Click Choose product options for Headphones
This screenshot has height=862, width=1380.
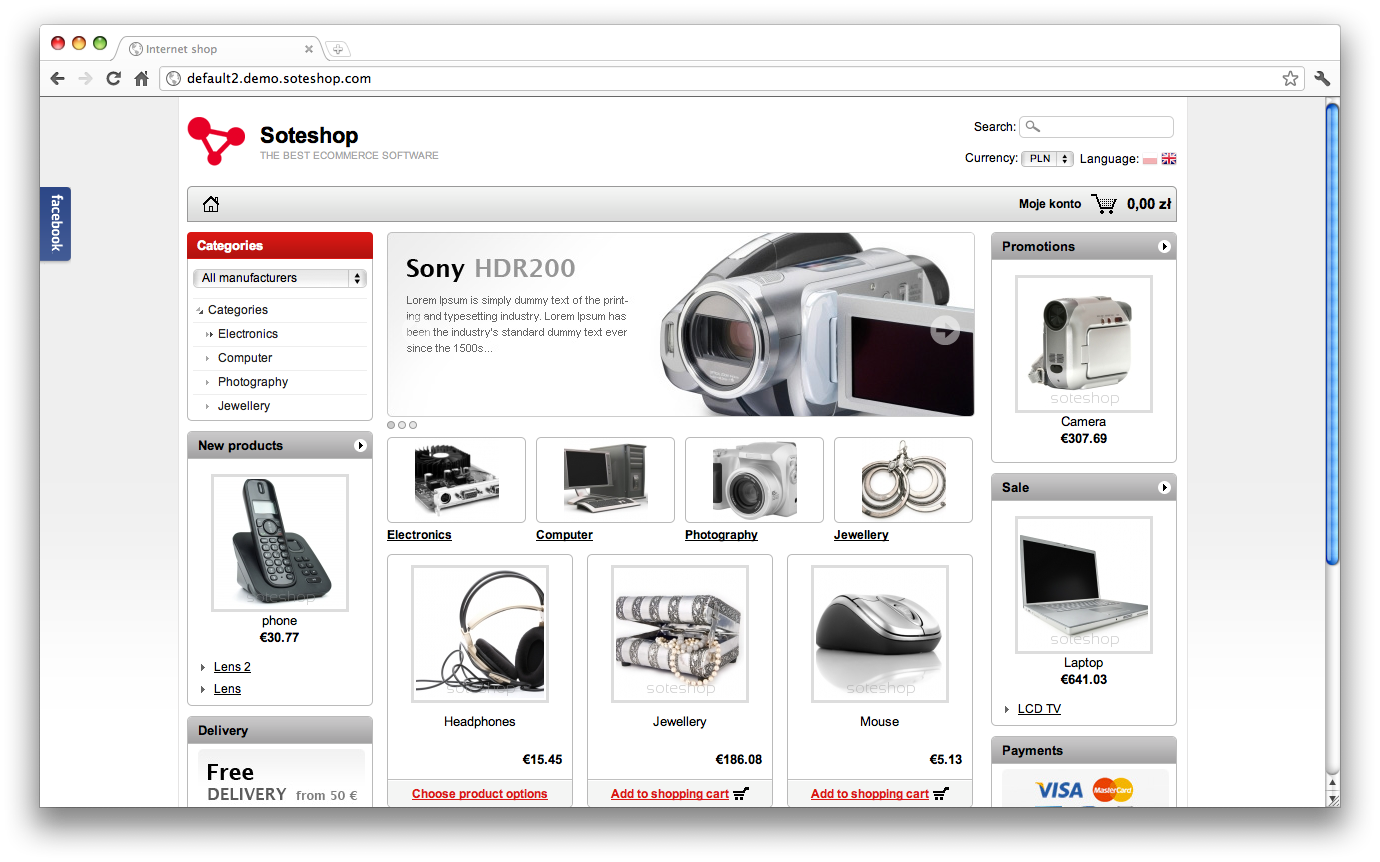480,794
